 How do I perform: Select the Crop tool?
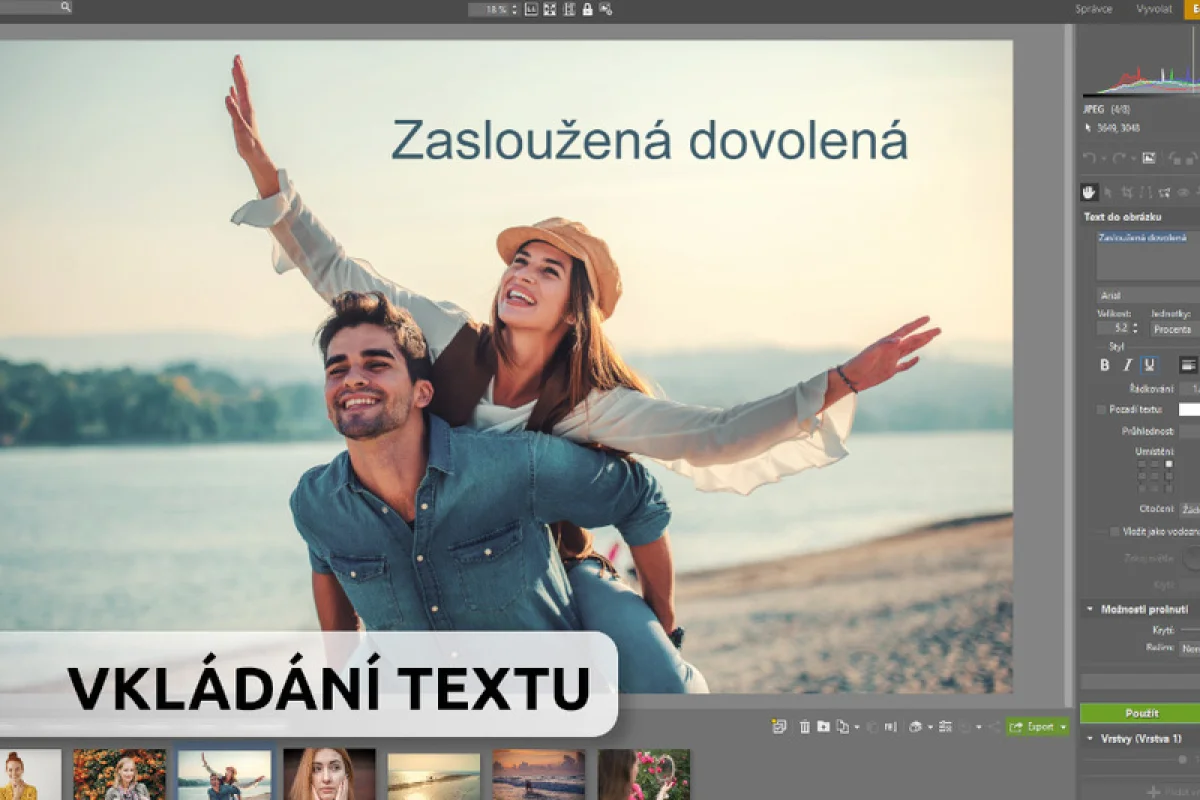pyautogui.click(x=1127, y=192)
